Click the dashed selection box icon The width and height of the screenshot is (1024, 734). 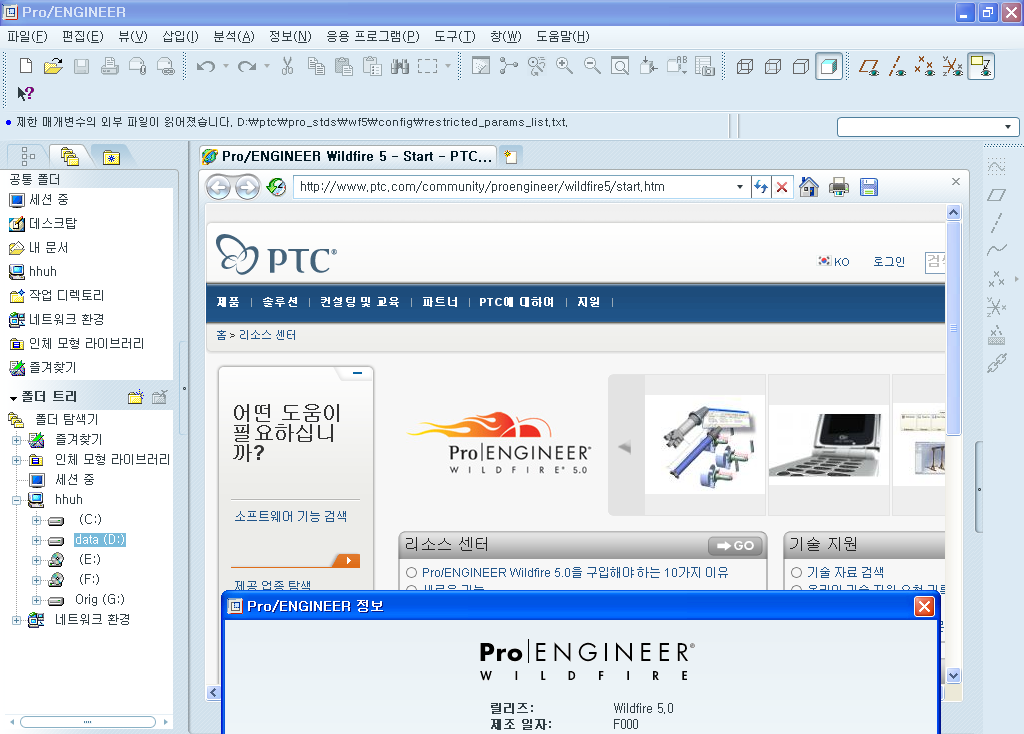(x=428, y=66)
